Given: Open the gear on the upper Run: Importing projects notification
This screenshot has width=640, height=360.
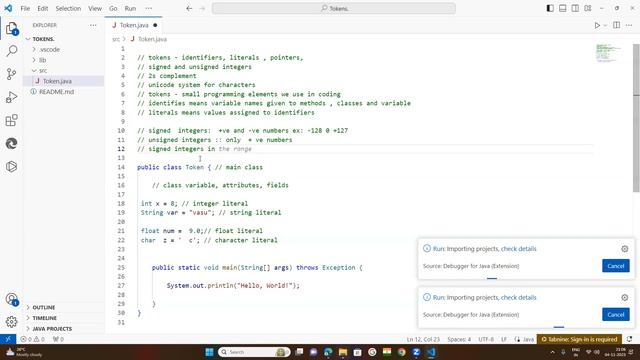Looking at the screenshot, I should 624,249.
